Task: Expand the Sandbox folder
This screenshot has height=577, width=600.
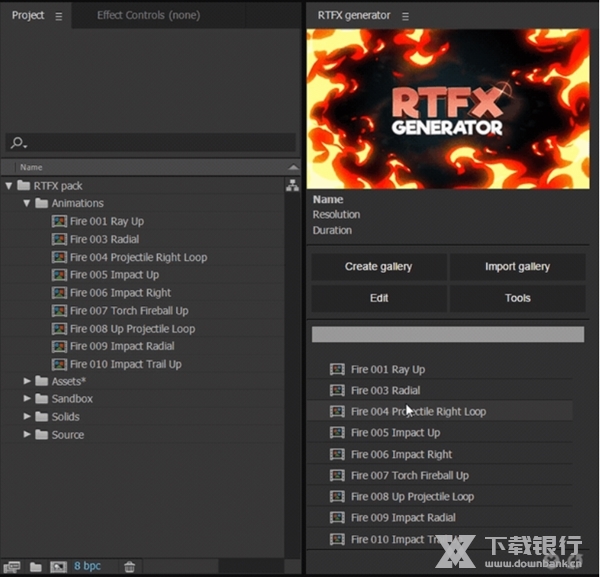Action: point(26,398)
